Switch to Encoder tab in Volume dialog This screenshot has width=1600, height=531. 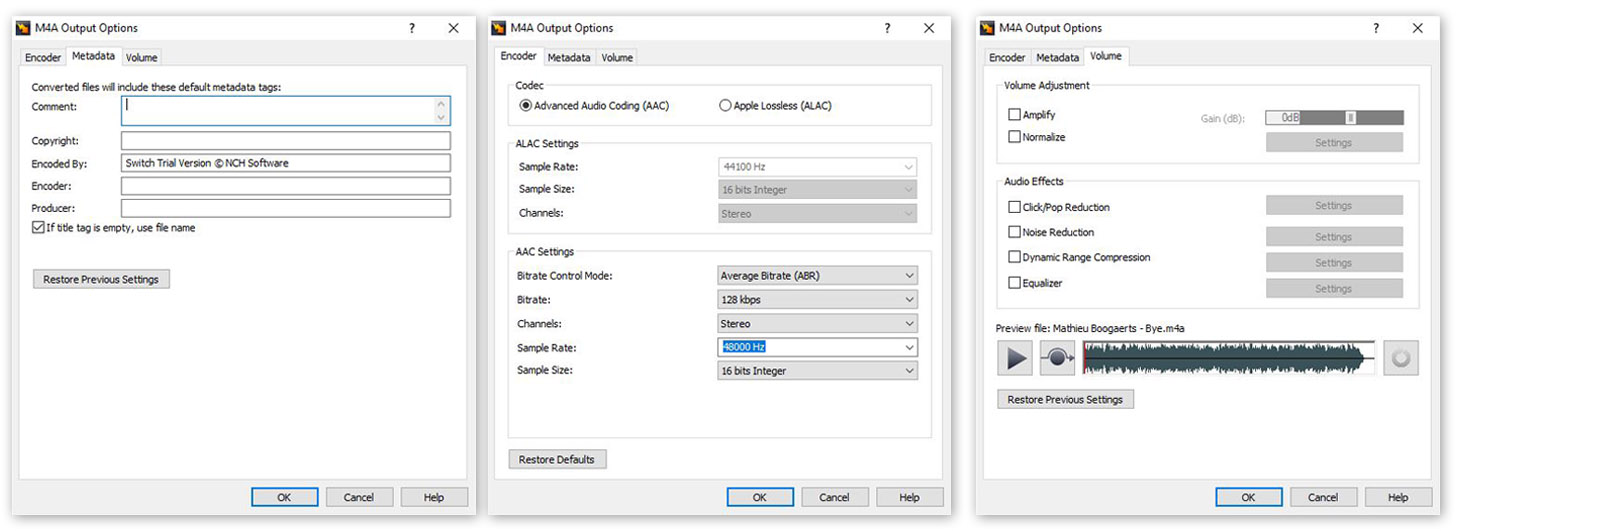coord(1007,58)
